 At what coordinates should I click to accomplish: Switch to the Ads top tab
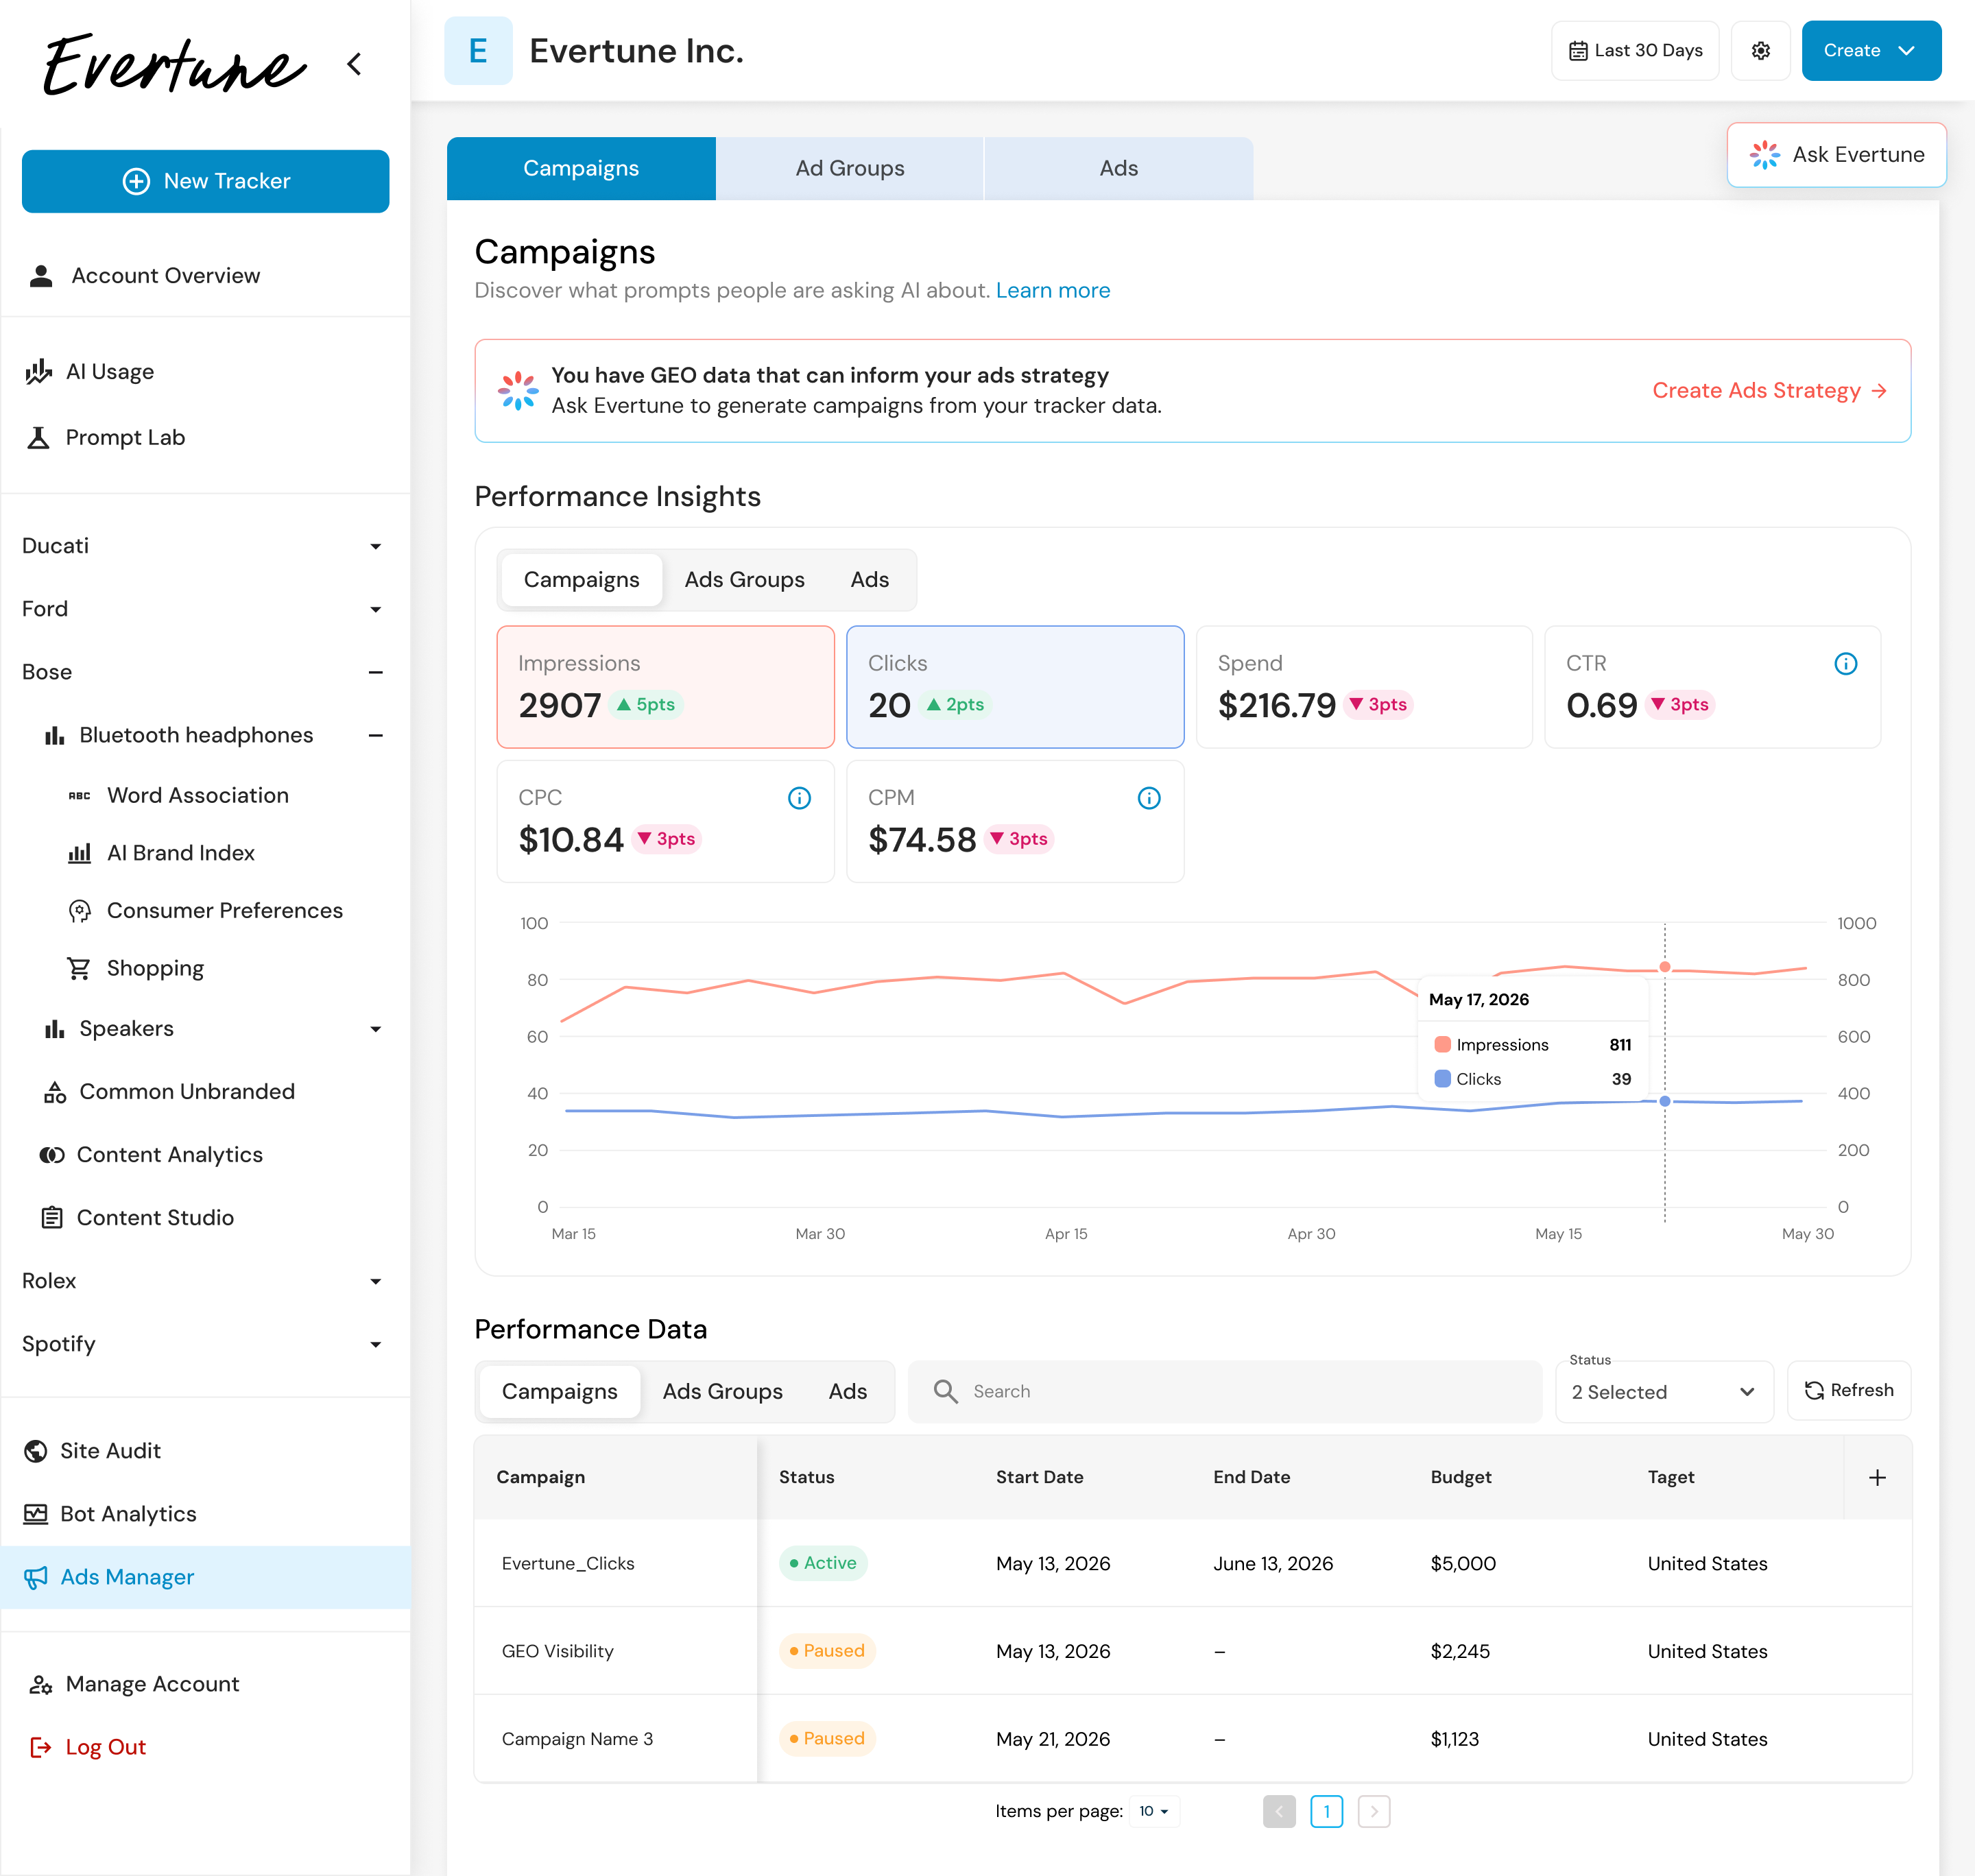(x=1119, y=168)
